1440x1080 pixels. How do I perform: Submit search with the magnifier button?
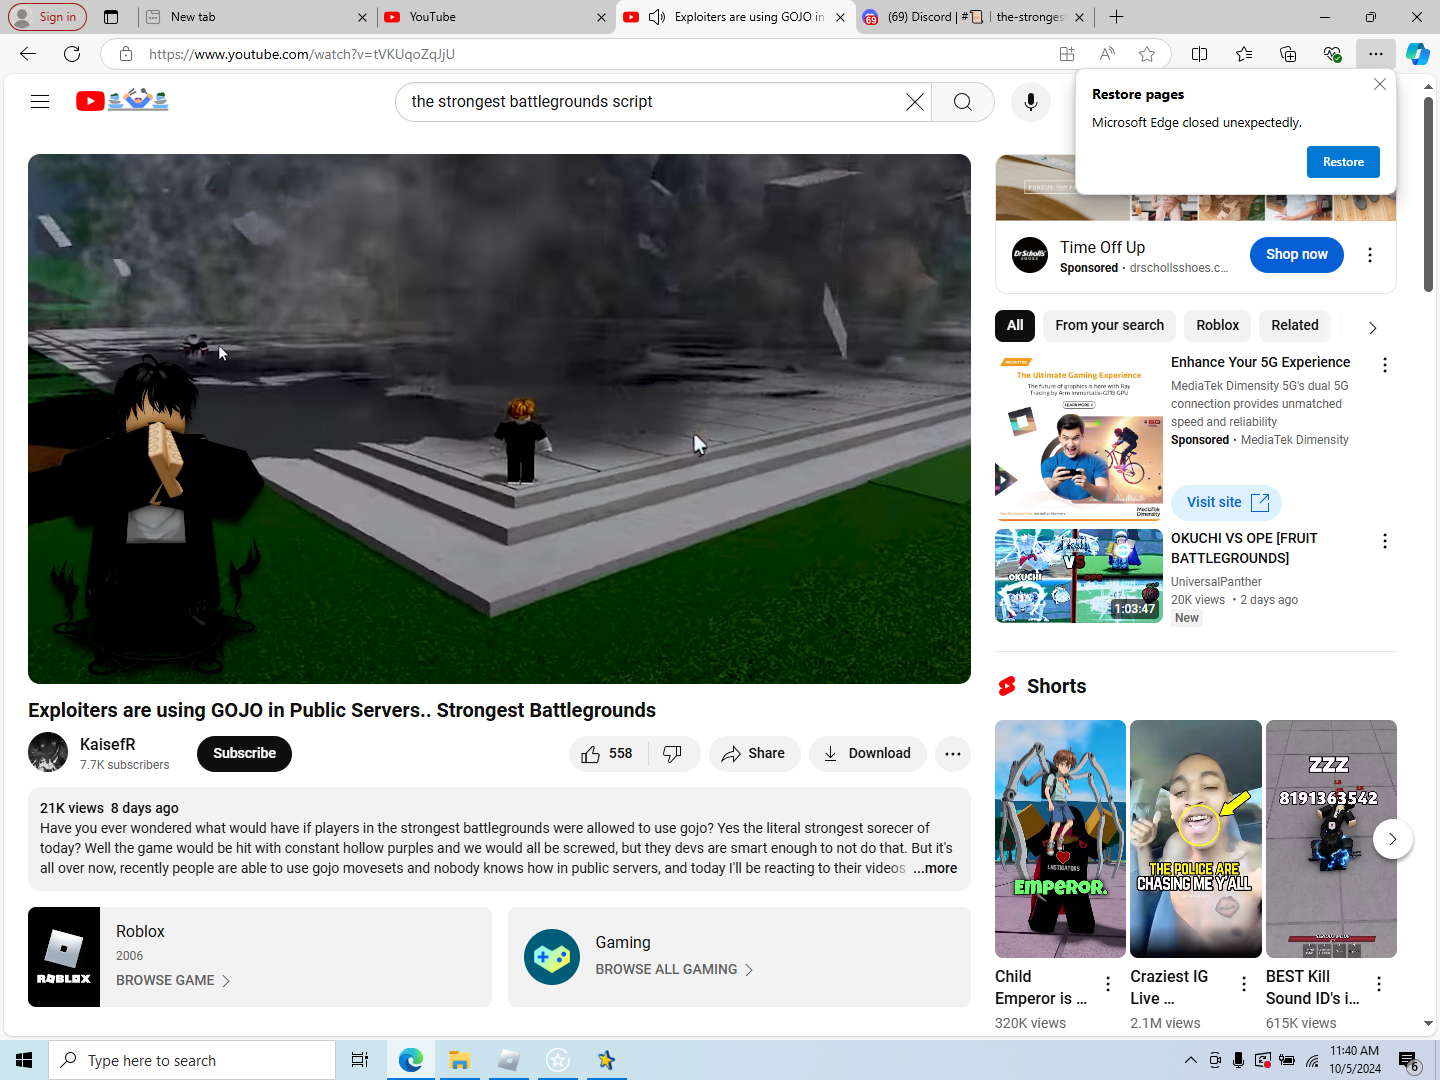pos(962,102)
